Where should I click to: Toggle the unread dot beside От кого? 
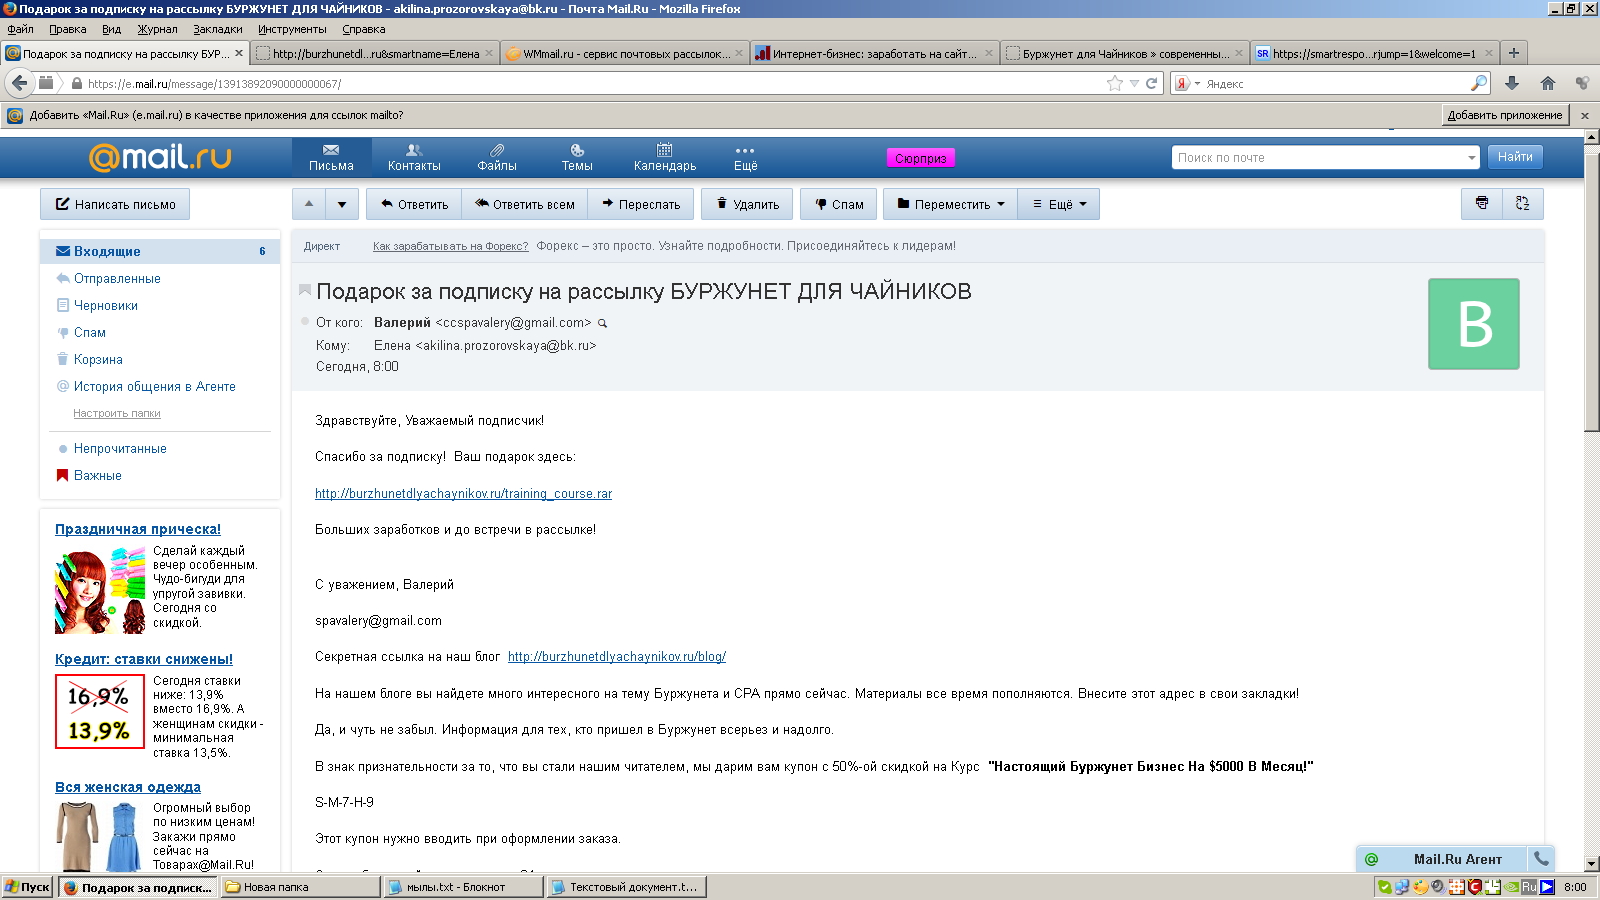coord(305,321)
